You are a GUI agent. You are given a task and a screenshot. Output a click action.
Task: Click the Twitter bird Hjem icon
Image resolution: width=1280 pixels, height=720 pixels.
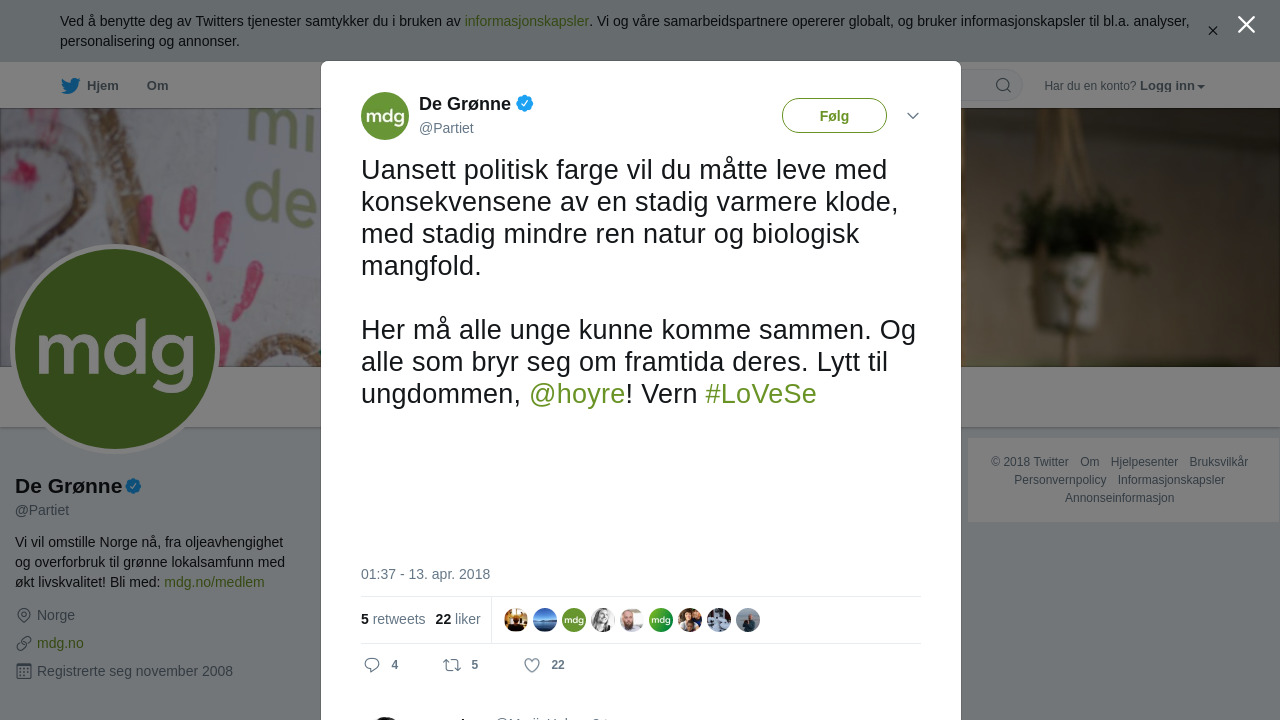(70, 86)
